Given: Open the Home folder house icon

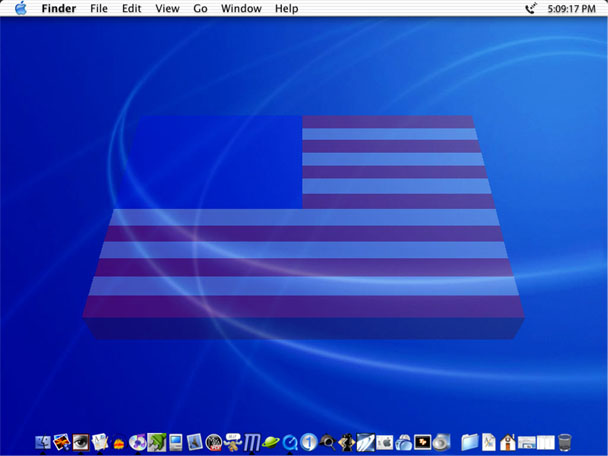Looking at the screenshot, I should [508, 442].
